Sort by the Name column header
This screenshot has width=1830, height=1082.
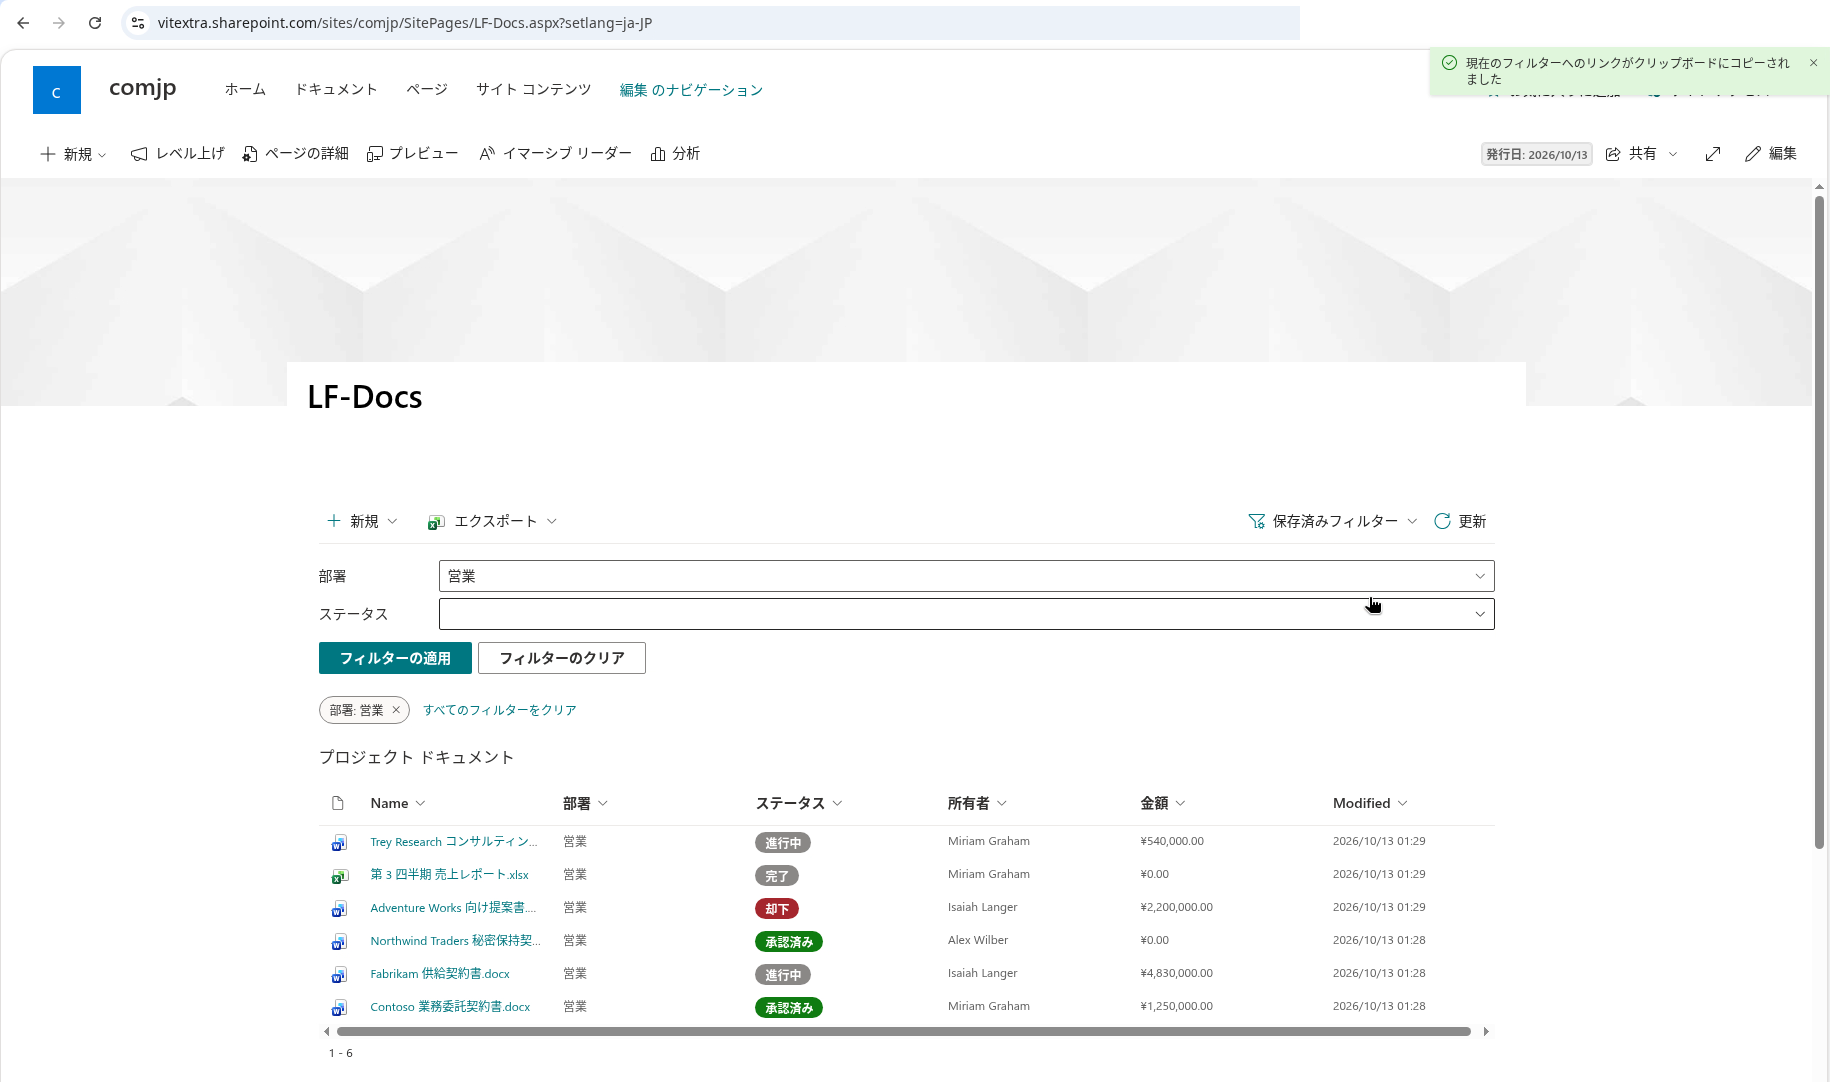pos(398,803)
